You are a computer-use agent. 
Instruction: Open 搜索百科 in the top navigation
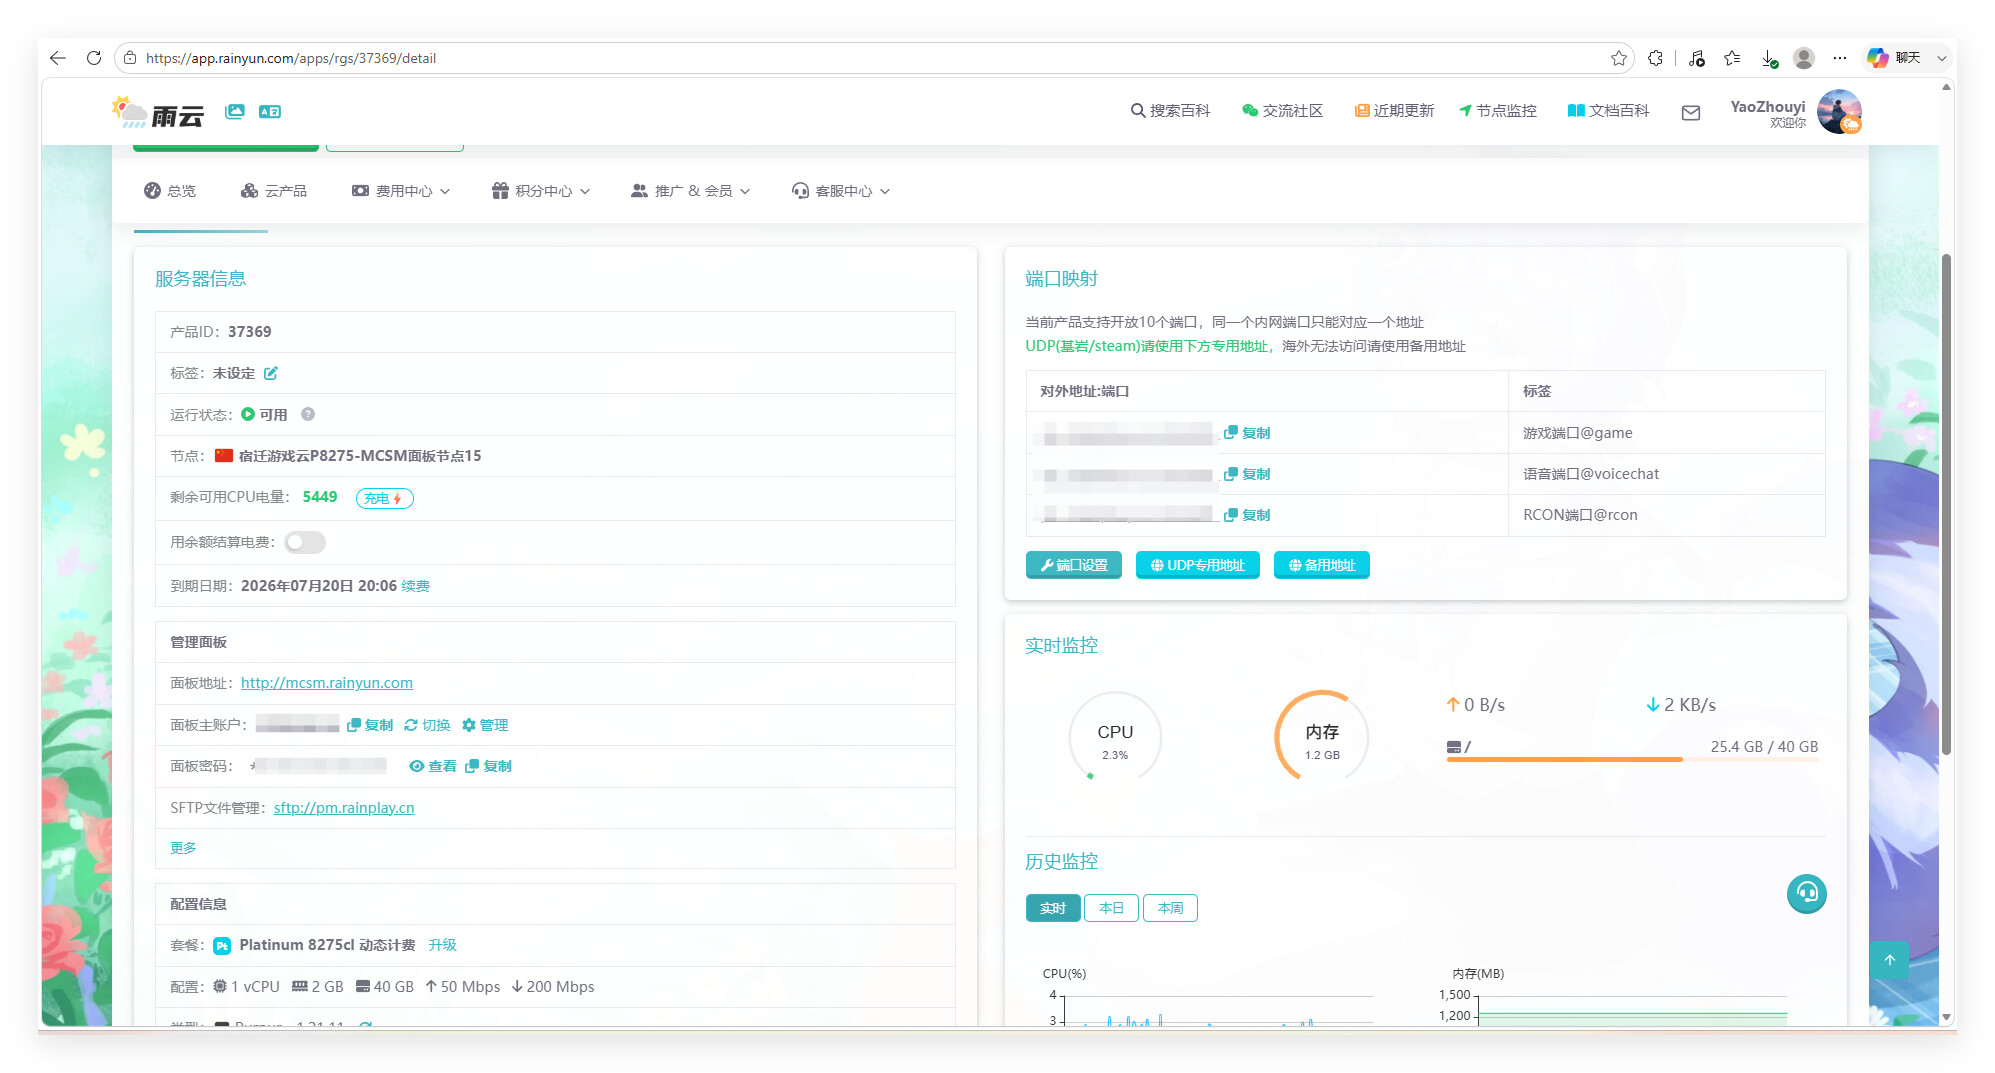point(1171,111)
